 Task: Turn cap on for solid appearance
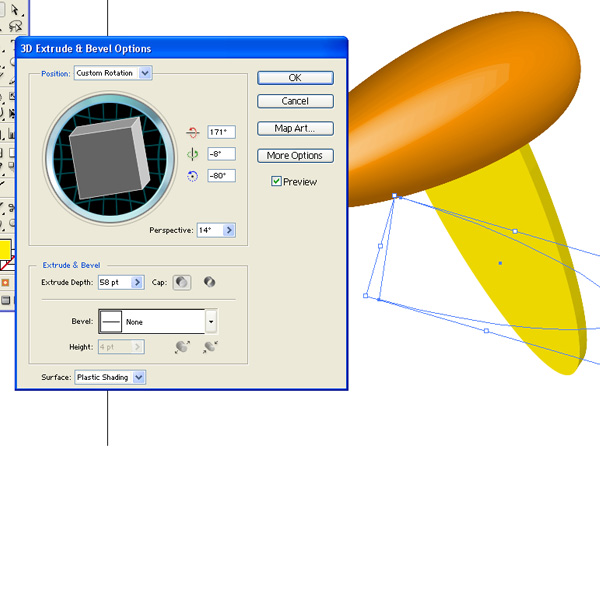pos(182,282)
